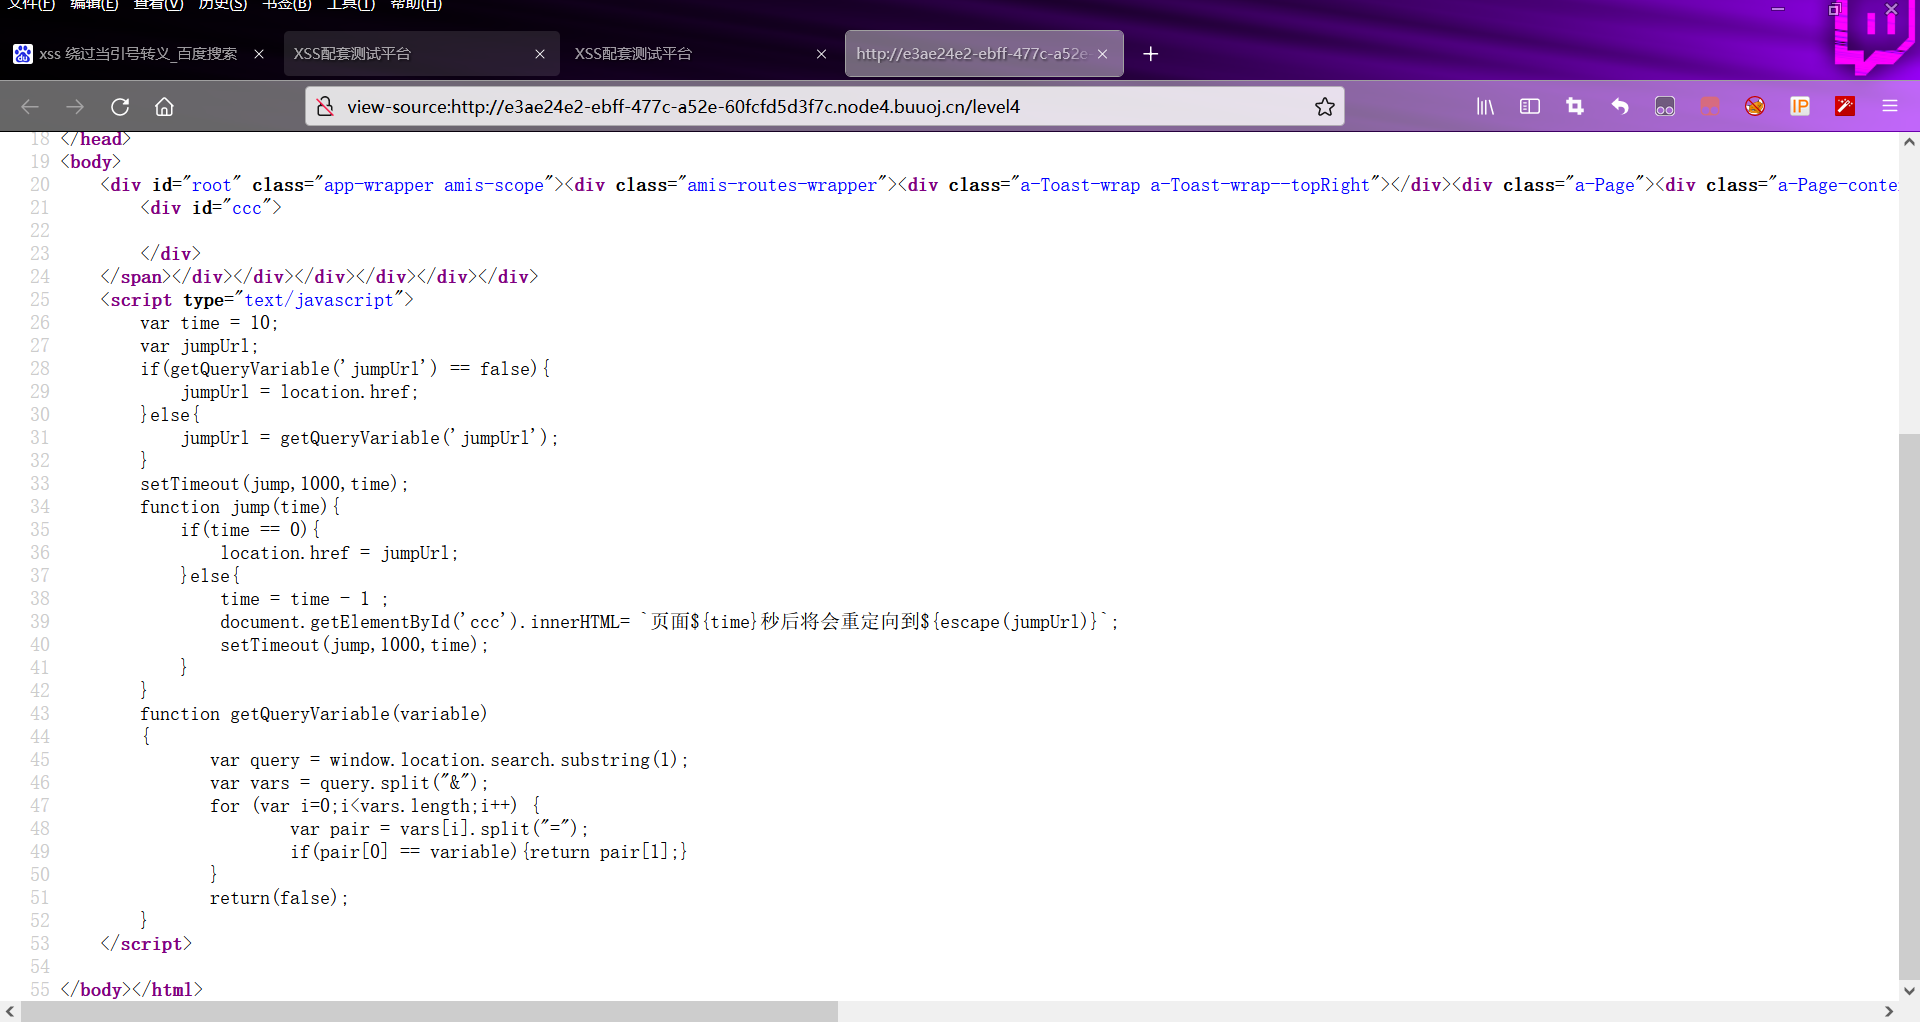Open a new browser tab

[1150, 54]
